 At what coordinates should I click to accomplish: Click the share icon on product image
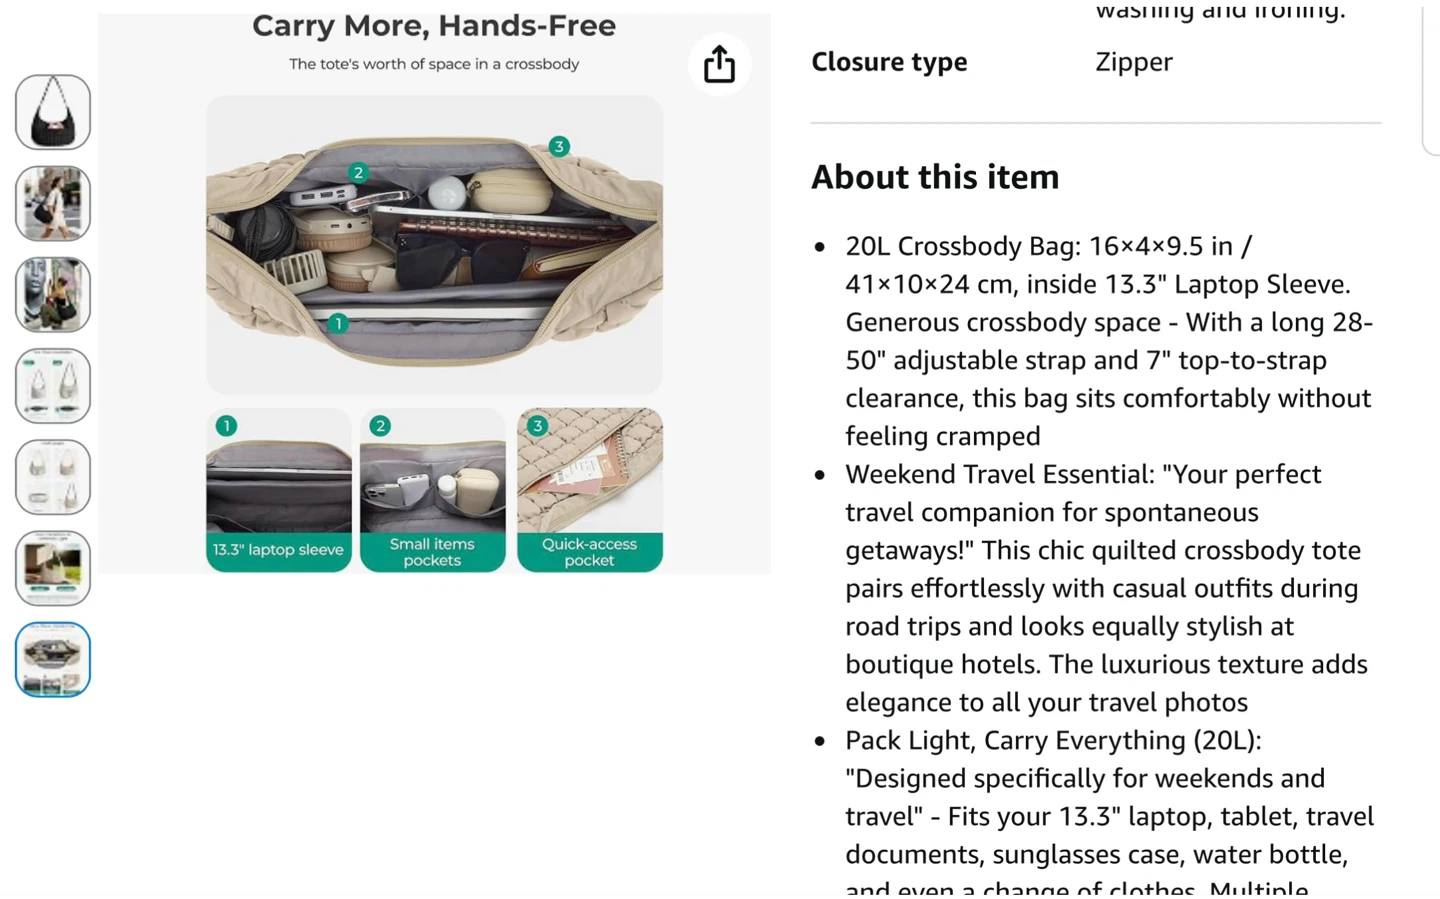pos(719,64)
